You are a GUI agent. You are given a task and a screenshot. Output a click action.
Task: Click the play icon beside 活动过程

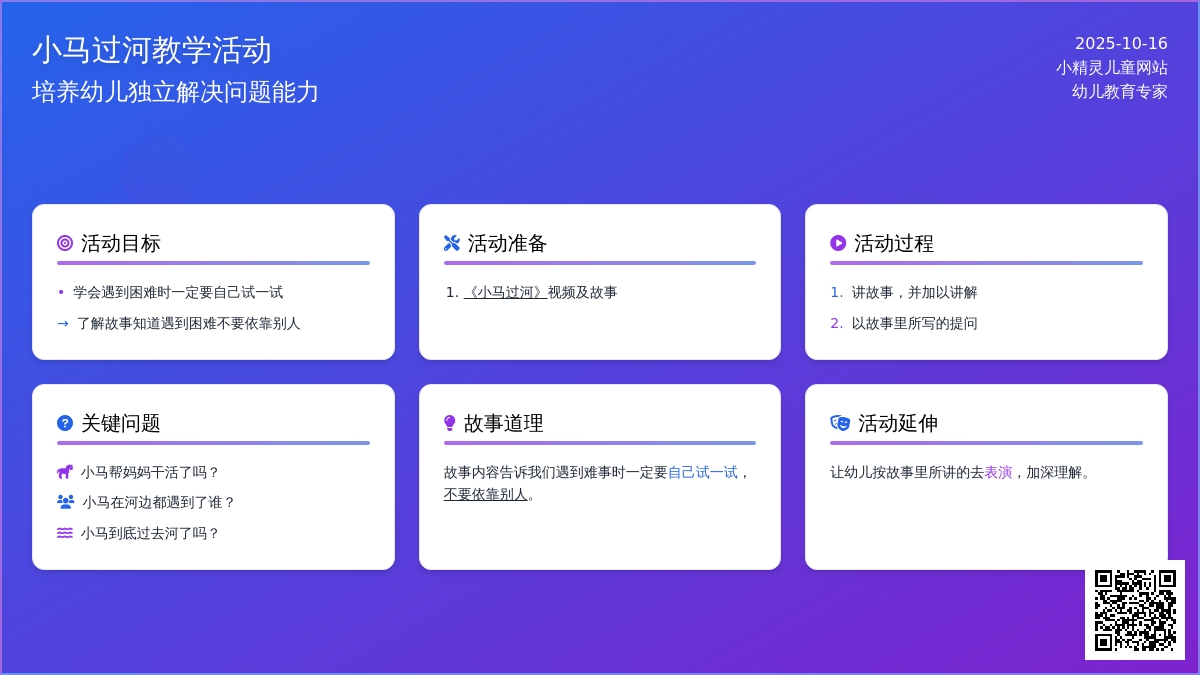(838, 243)
